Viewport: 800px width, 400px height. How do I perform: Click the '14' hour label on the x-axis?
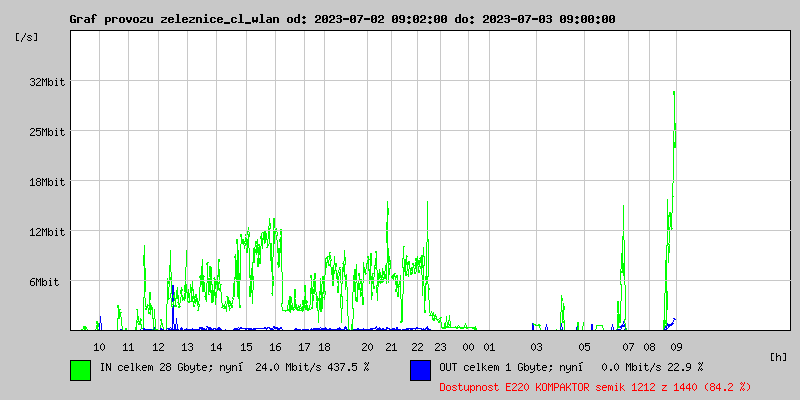click(216, 347)
